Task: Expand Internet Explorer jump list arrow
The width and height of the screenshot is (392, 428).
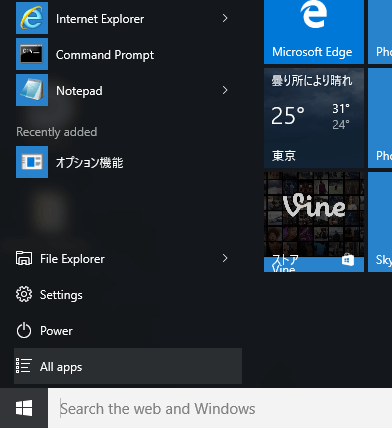Action: pos(225,18)
